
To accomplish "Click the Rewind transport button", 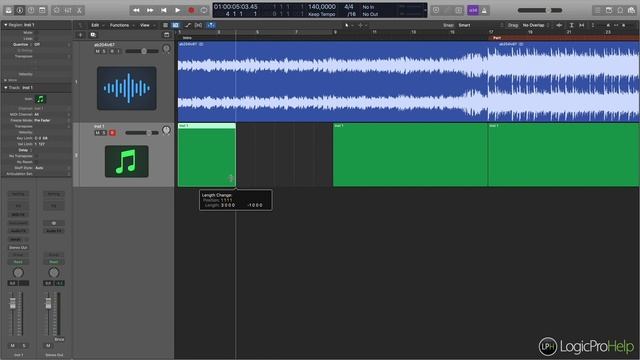I will [136, 10].
